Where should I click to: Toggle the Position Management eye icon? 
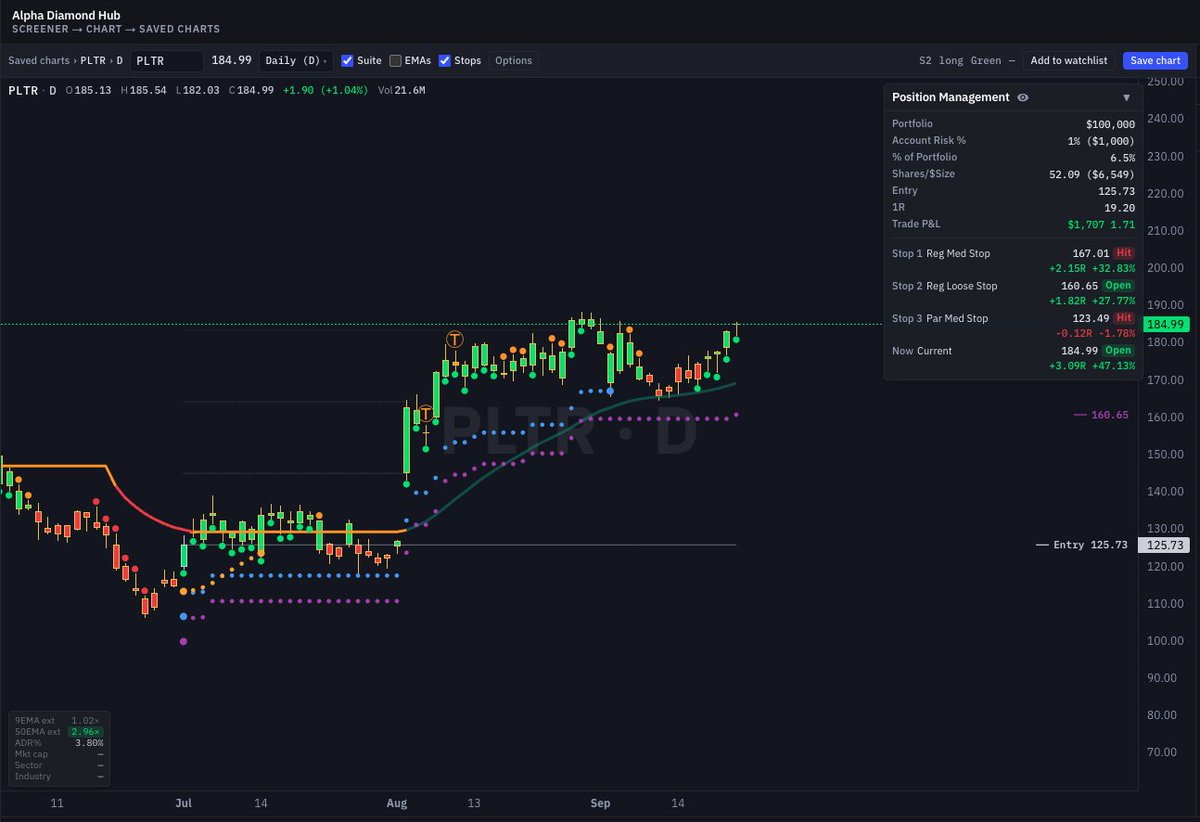[1023, 97]
